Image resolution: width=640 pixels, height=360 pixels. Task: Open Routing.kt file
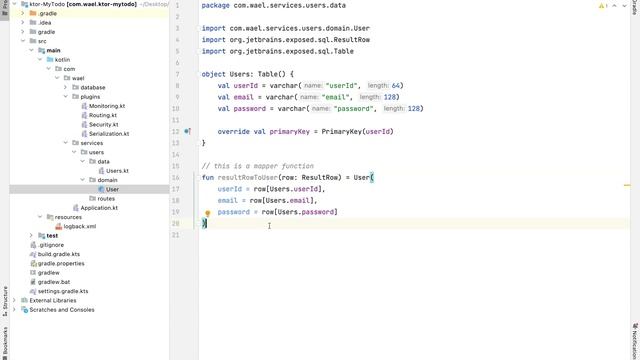[x=103, y=115]
